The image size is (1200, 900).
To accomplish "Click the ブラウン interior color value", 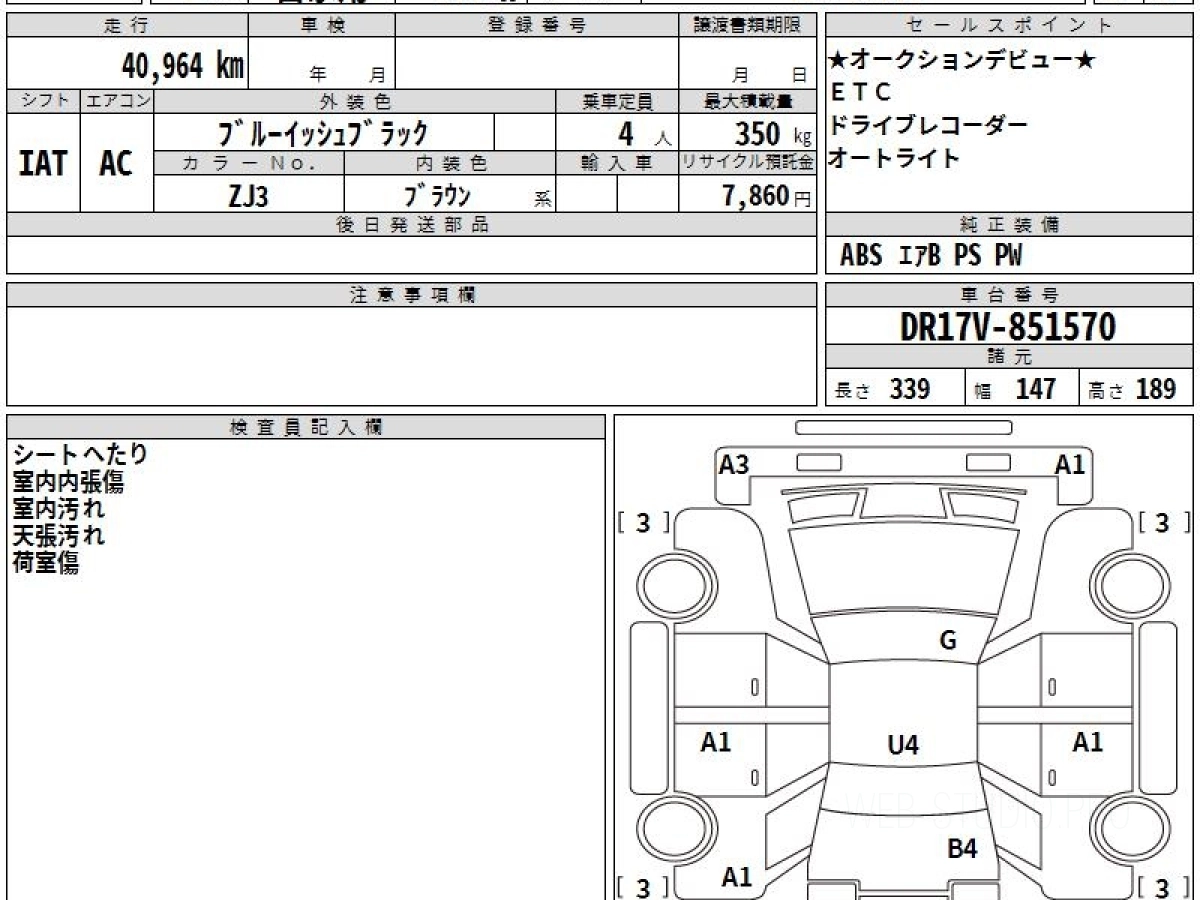I will [x=437, y=196].
